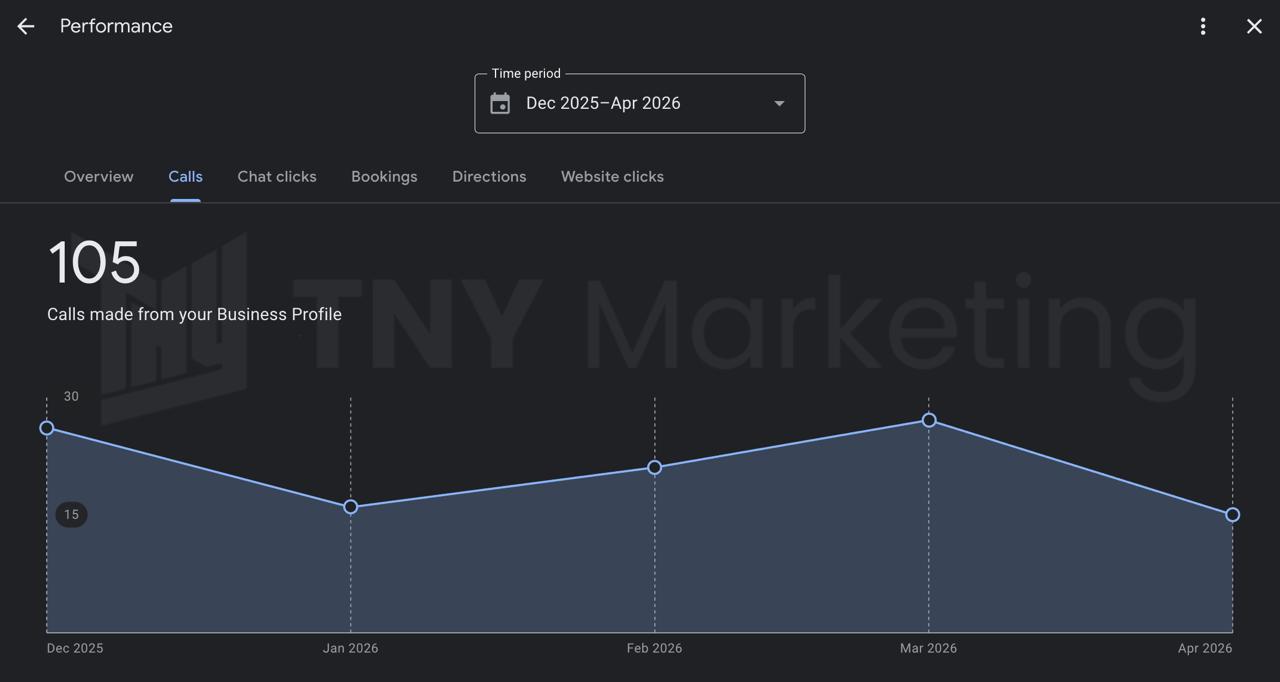This screenshot has width=1280, height=682.
Task: Open the Website clicks tab
Action: click(612, 176)
